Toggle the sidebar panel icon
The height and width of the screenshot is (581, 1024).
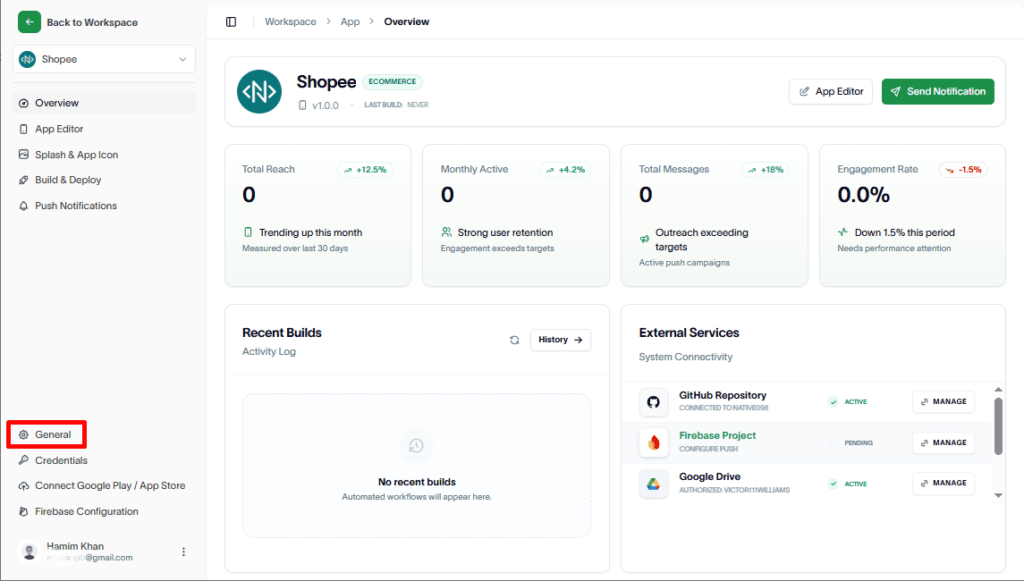pos(231,22)
